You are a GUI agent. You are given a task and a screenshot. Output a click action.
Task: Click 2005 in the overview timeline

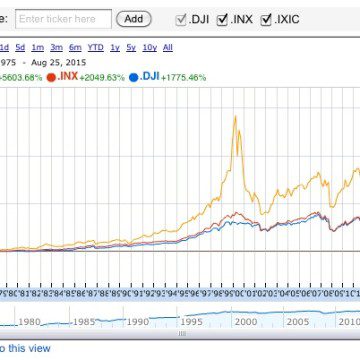click(298, 322)
